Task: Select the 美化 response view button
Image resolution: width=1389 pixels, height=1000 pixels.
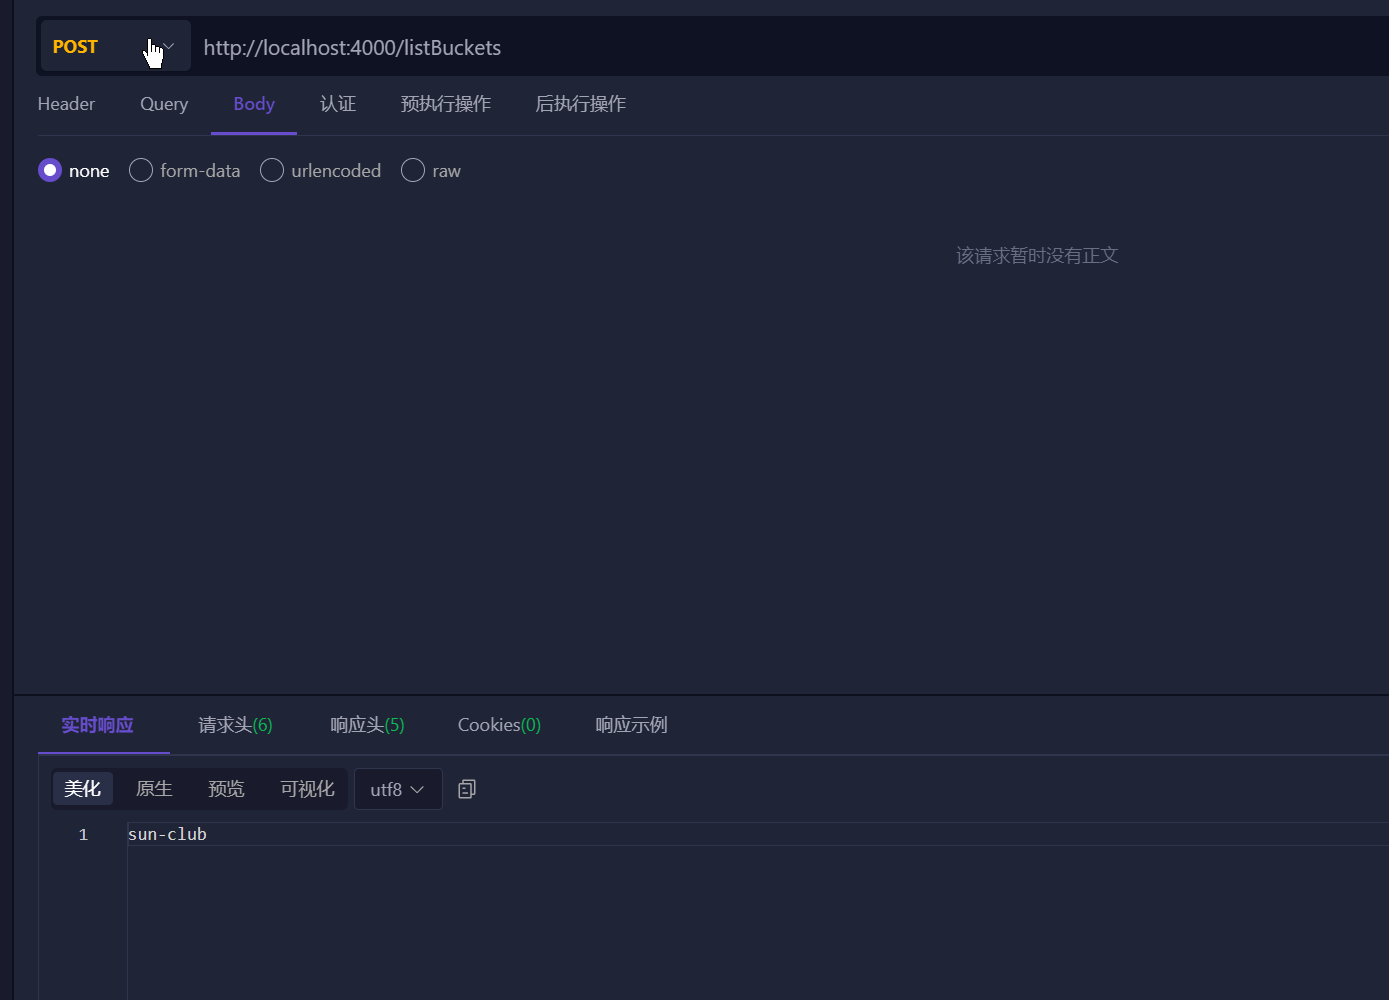Action: 83,789
